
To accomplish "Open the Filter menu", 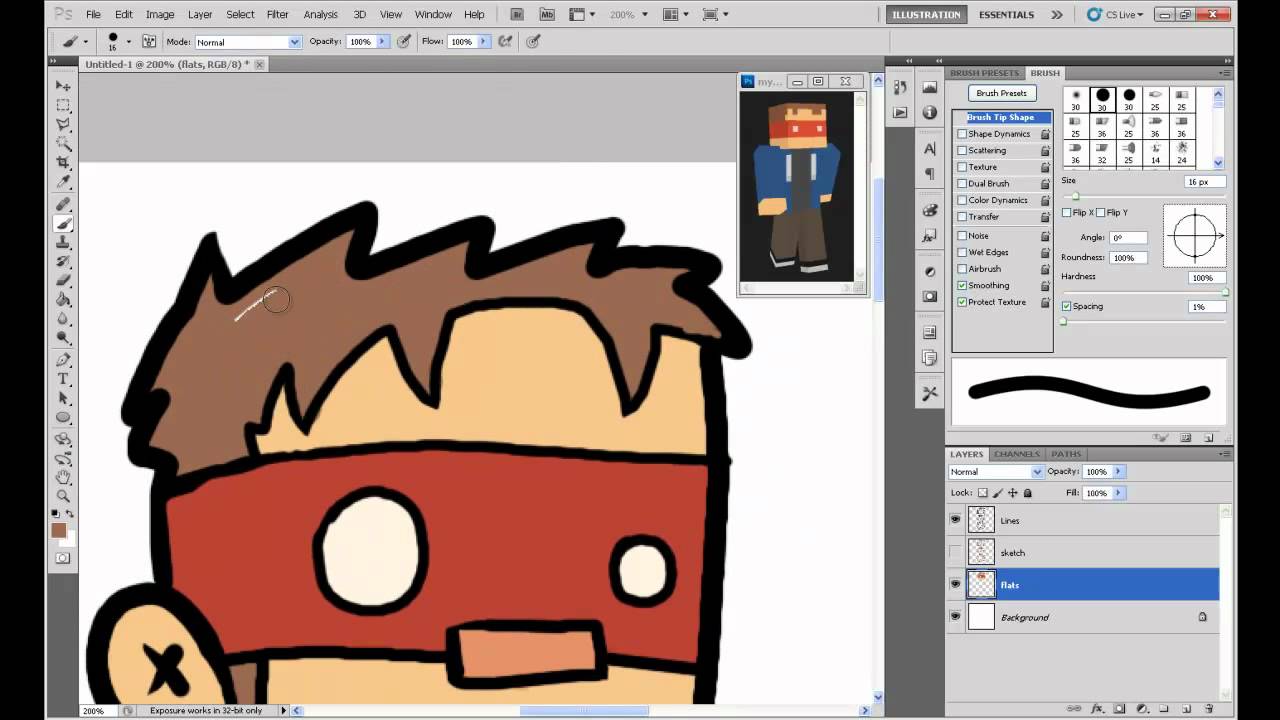I will (277, 14).
